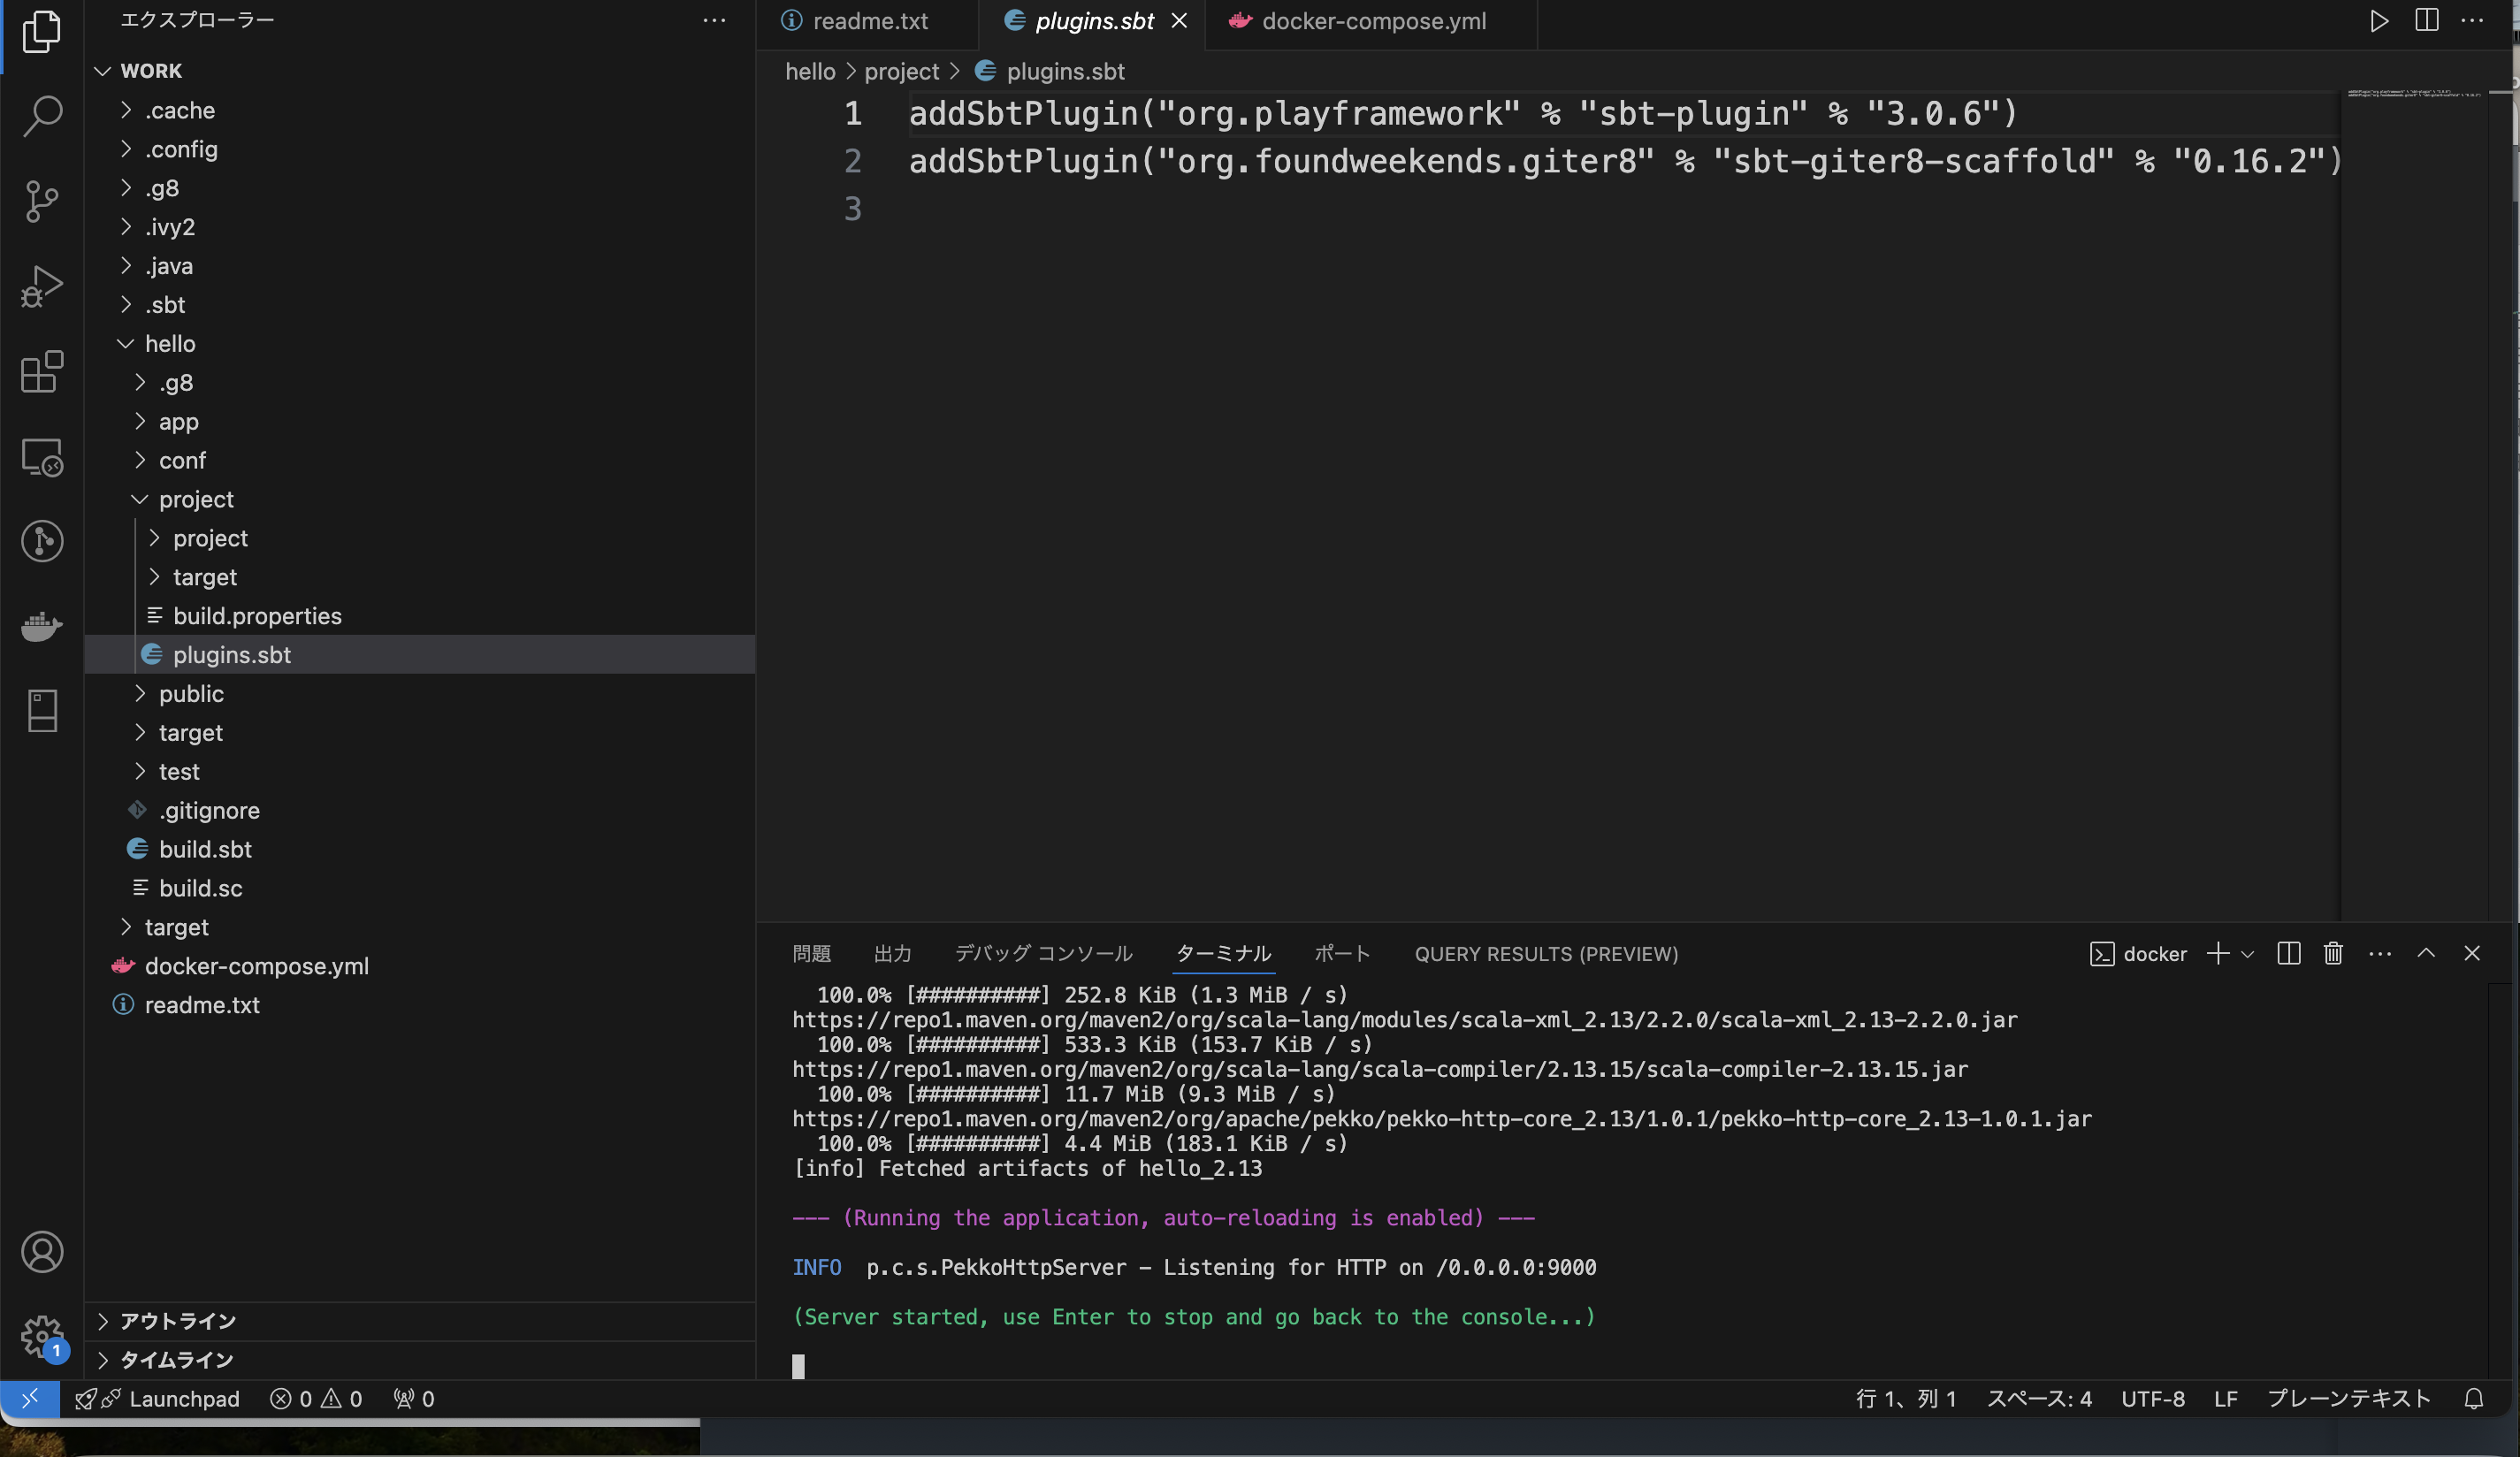Expand the .ivy2 folder
2520x1457 pixels.
(420, 227)
